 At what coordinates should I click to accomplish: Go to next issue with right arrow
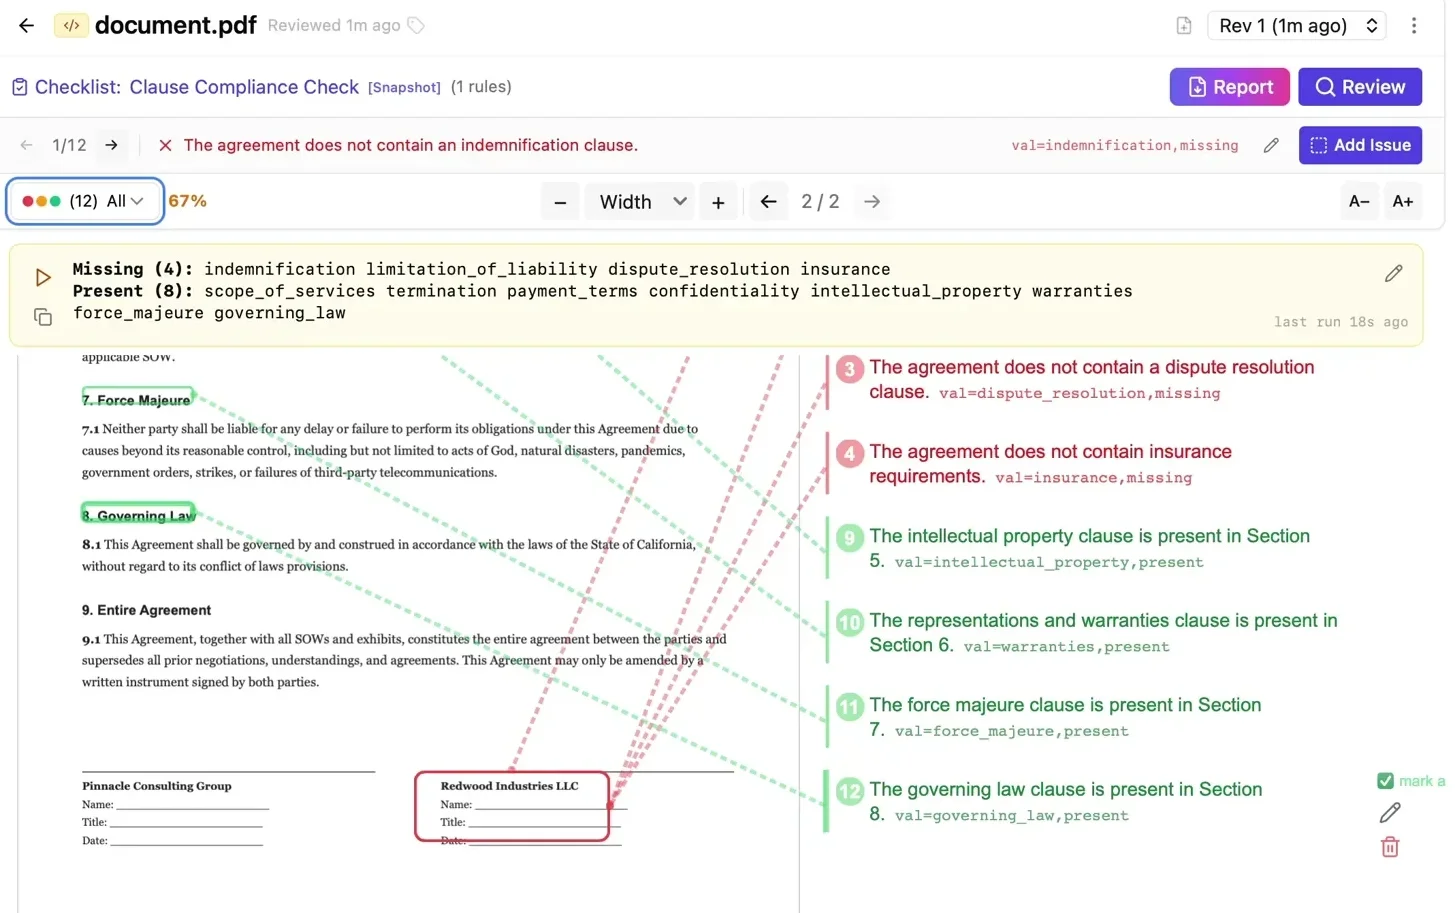click(x=112, y=145)
